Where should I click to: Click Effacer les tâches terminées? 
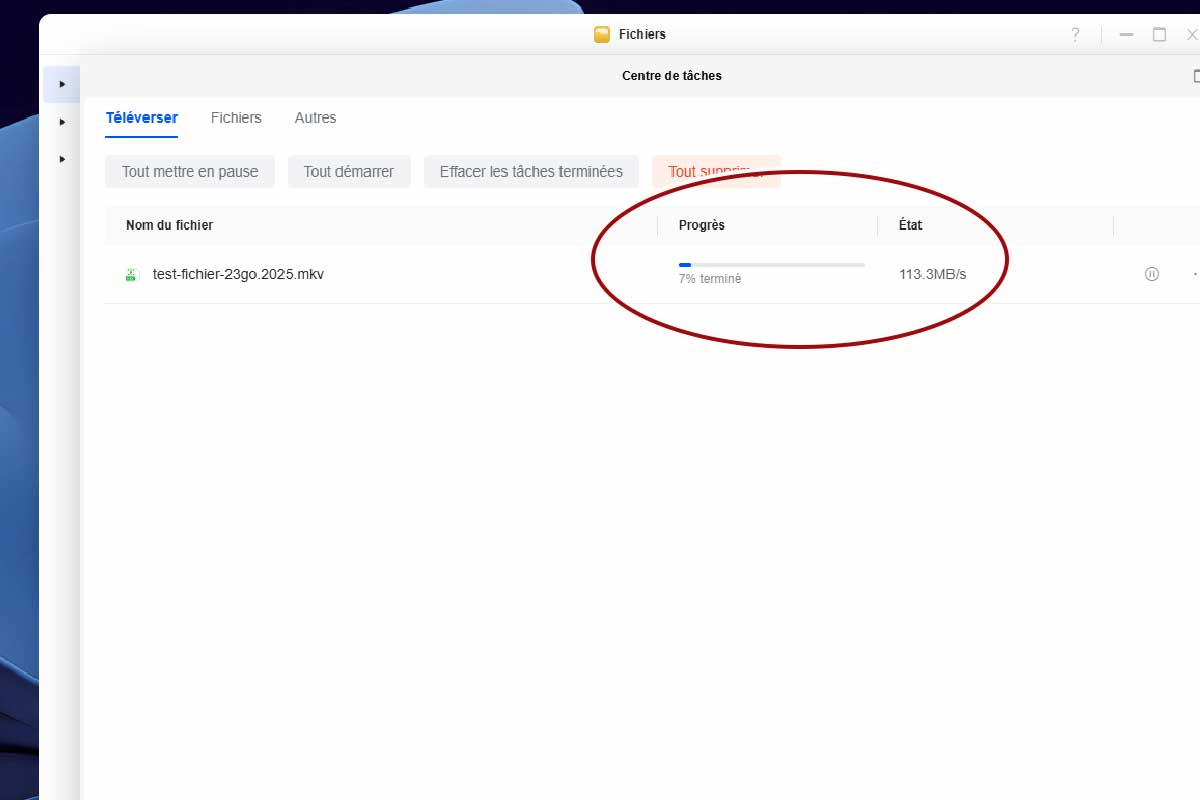pyautogui.click(x=531, y=172)
